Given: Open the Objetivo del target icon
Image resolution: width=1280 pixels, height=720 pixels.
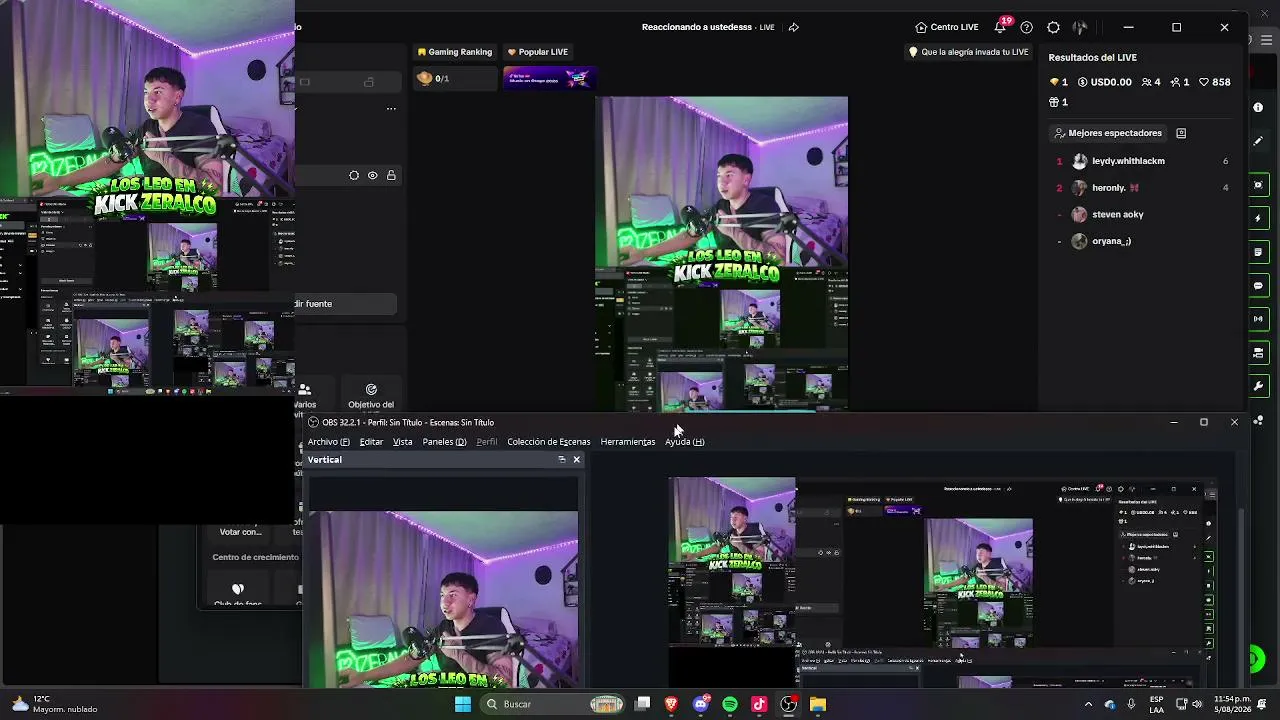Looking at the screenshot, I should [371, 389].
